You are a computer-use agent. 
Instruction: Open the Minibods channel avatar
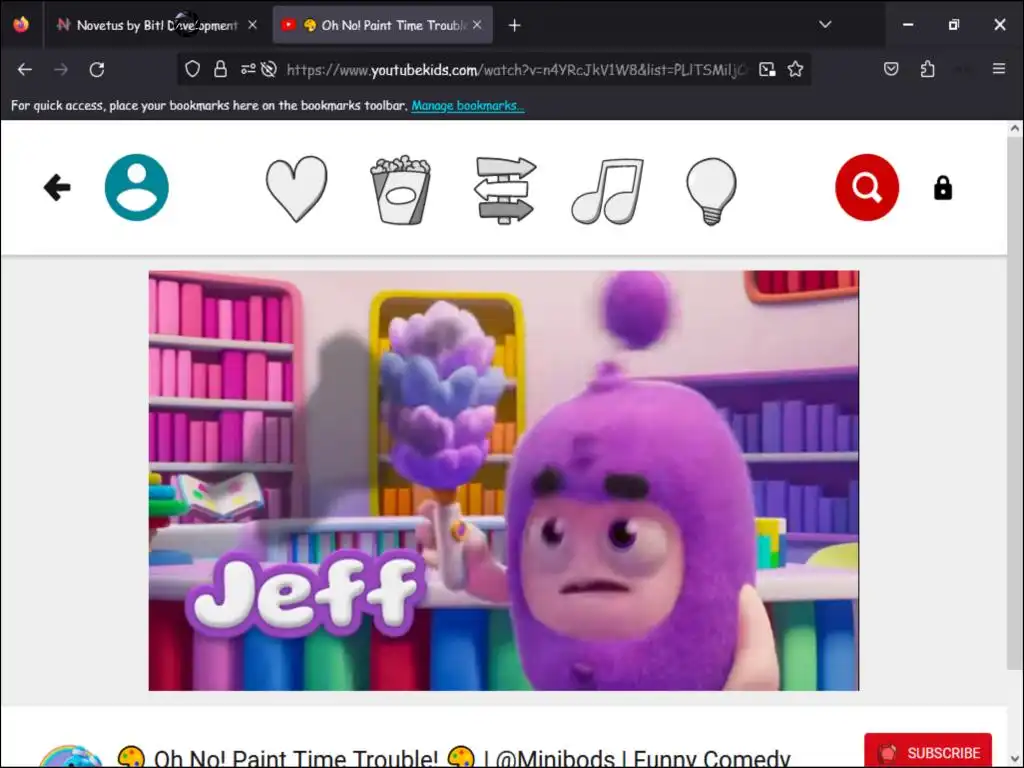pos(70,757)
